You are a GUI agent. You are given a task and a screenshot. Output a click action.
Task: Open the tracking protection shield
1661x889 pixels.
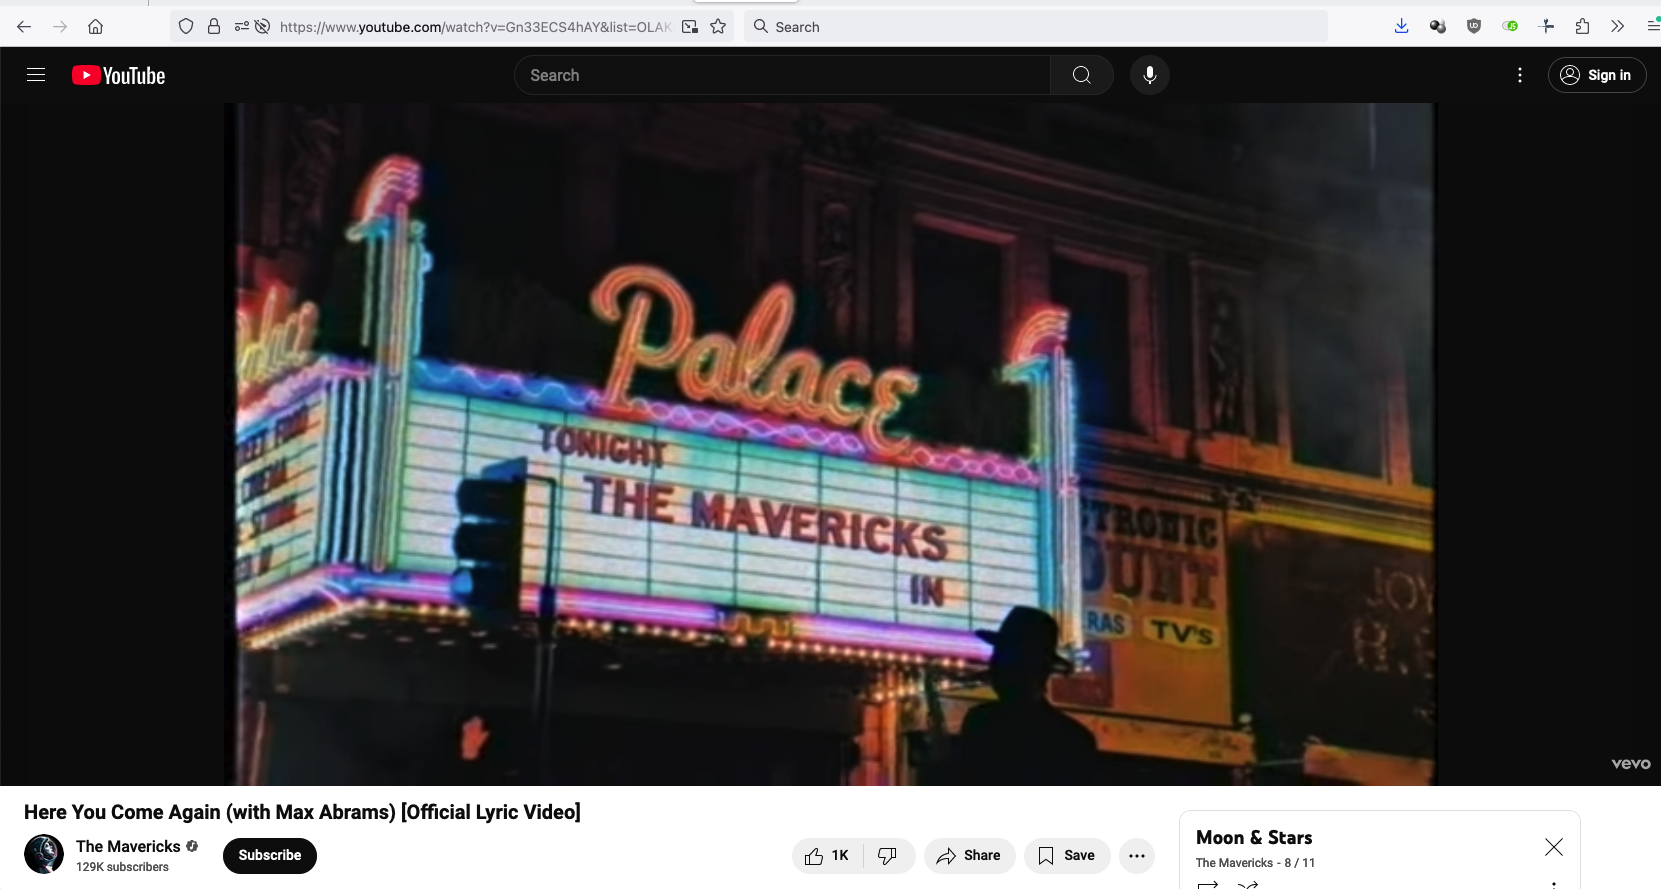pos(186,27)
